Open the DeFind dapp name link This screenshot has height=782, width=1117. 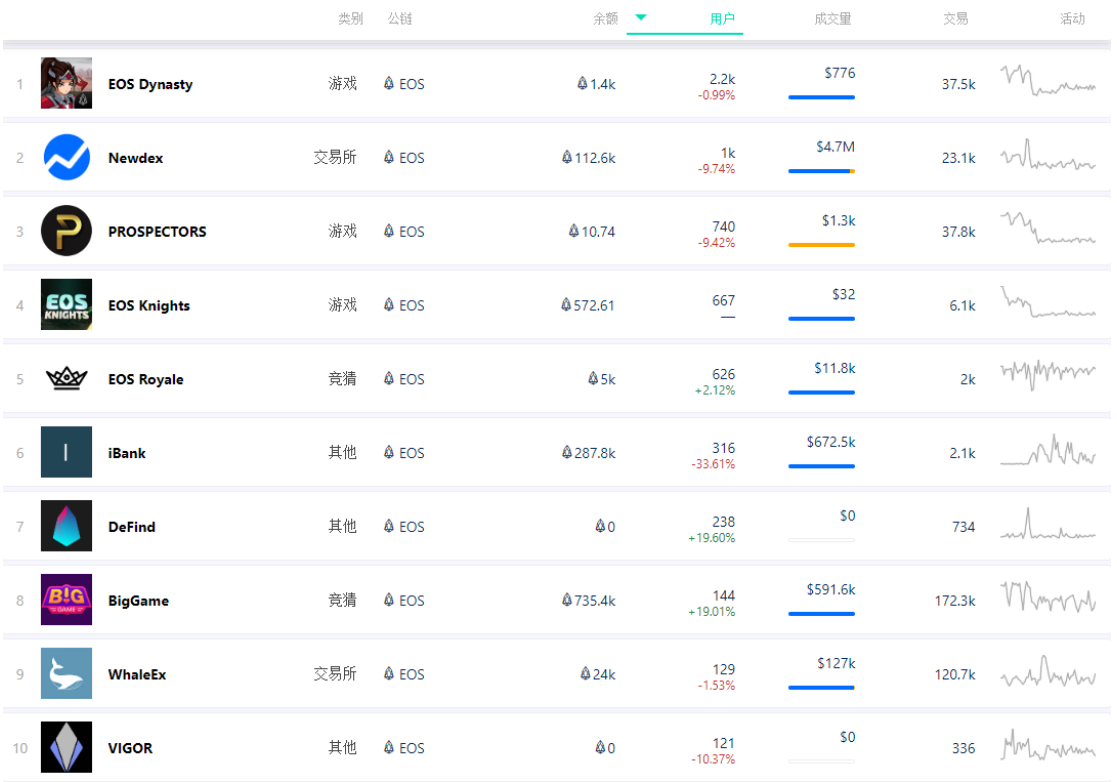click(132, 527)
